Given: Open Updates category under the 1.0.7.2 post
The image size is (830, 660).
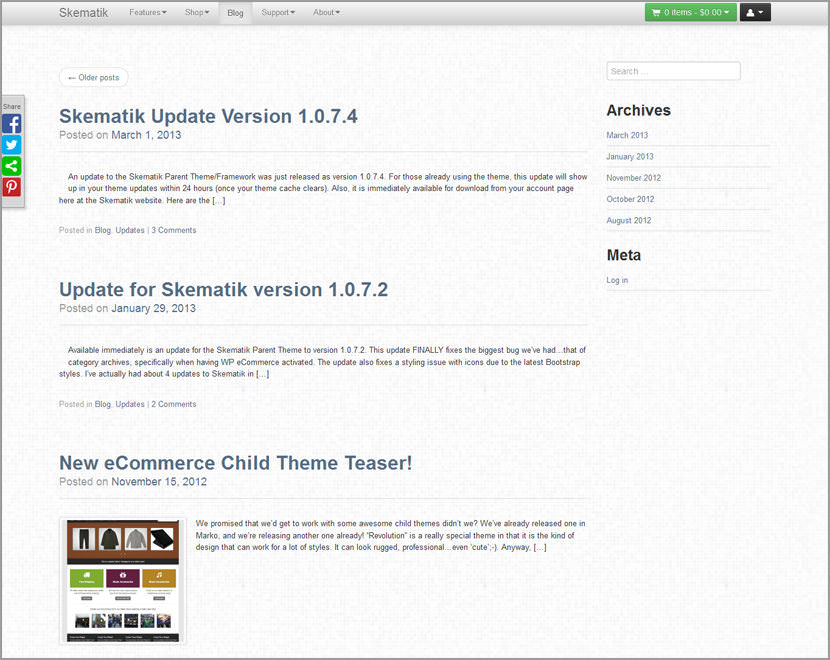Looking at the screenshot, I should click(x=130, y=404).
